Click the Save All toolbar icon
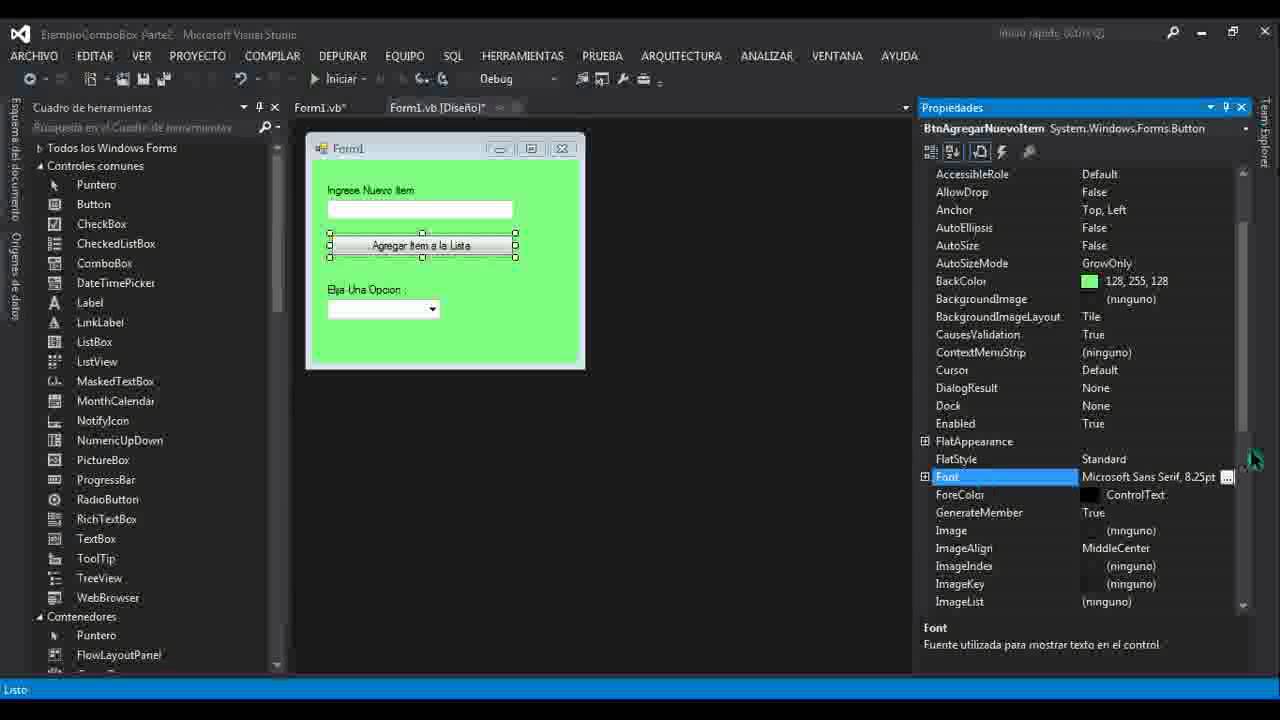1280x720 pixels. click(x=164, y=79)
